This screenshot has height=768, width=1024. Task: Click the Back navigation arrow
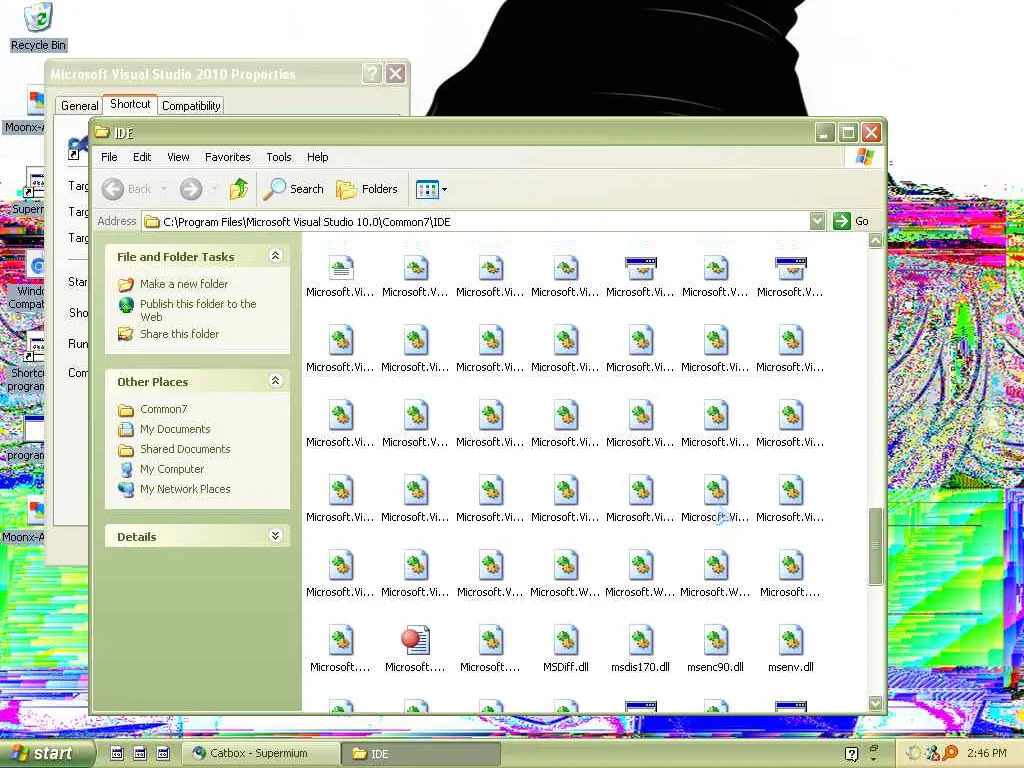pyautogui.click(x=113, y=189)
